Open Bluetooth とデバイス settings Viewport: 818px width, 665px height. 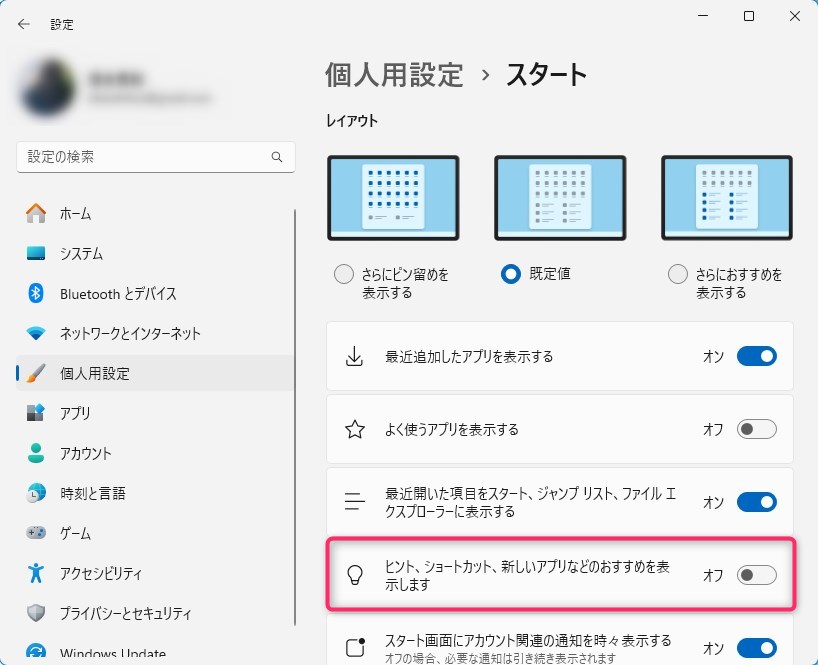[117, 293]
